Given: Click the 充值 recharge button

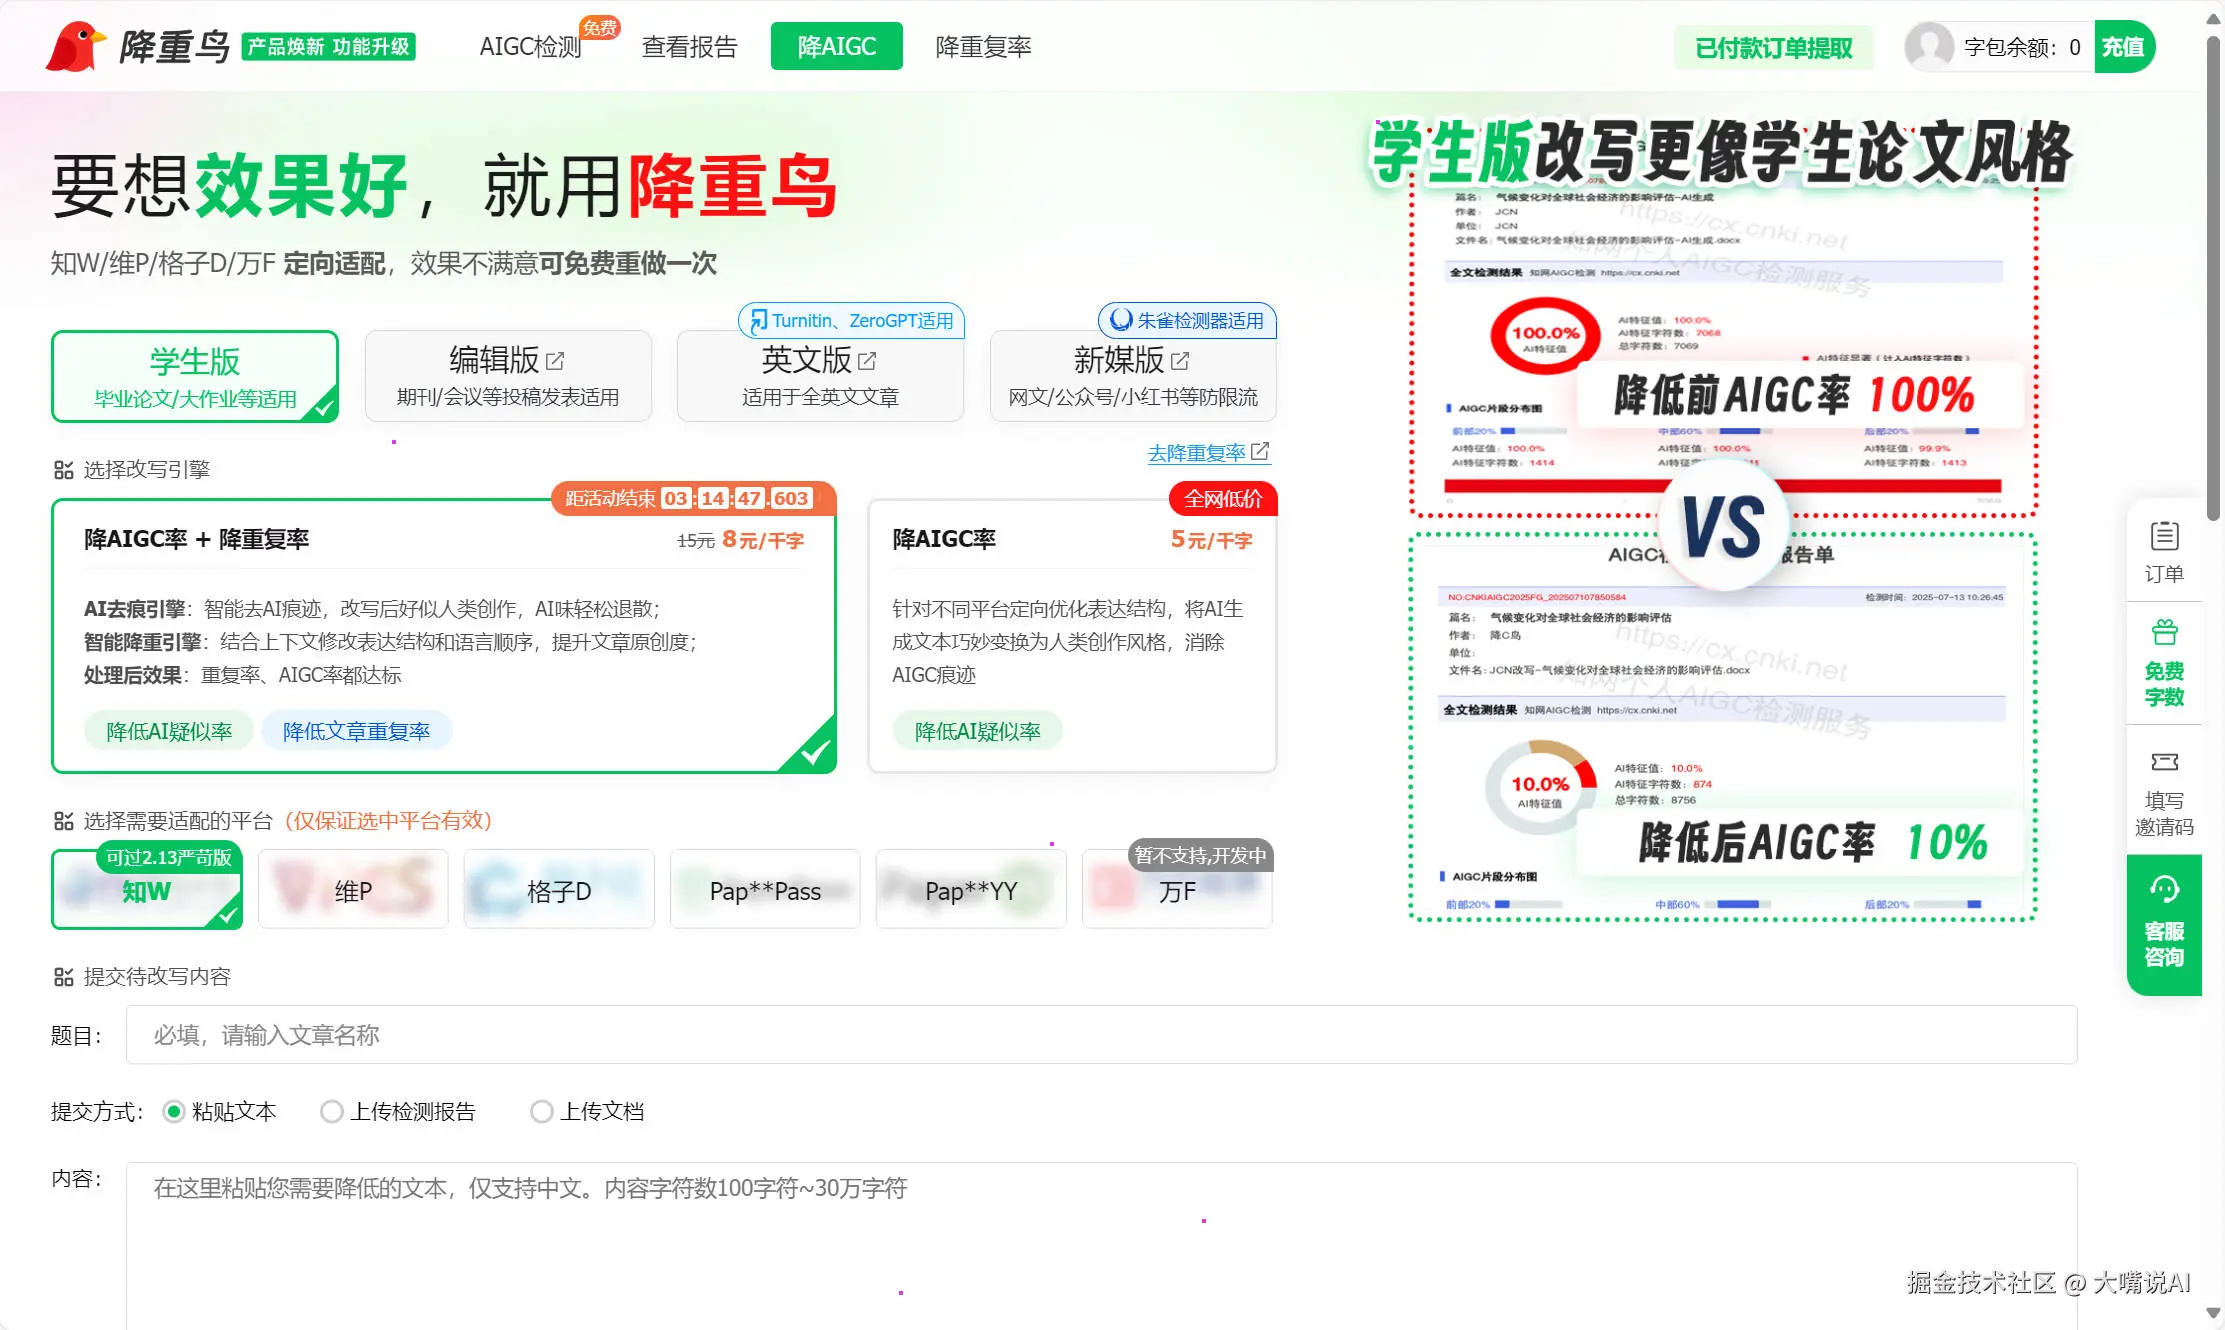Looking at the screenshot, I should 2123,47.
